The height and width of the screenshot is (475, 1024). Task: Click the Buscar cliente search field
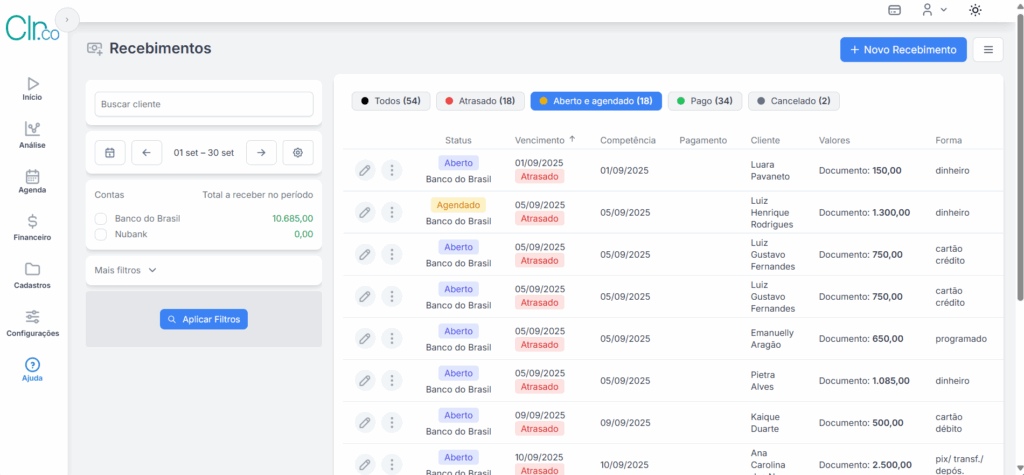click(x=204, y=104)
